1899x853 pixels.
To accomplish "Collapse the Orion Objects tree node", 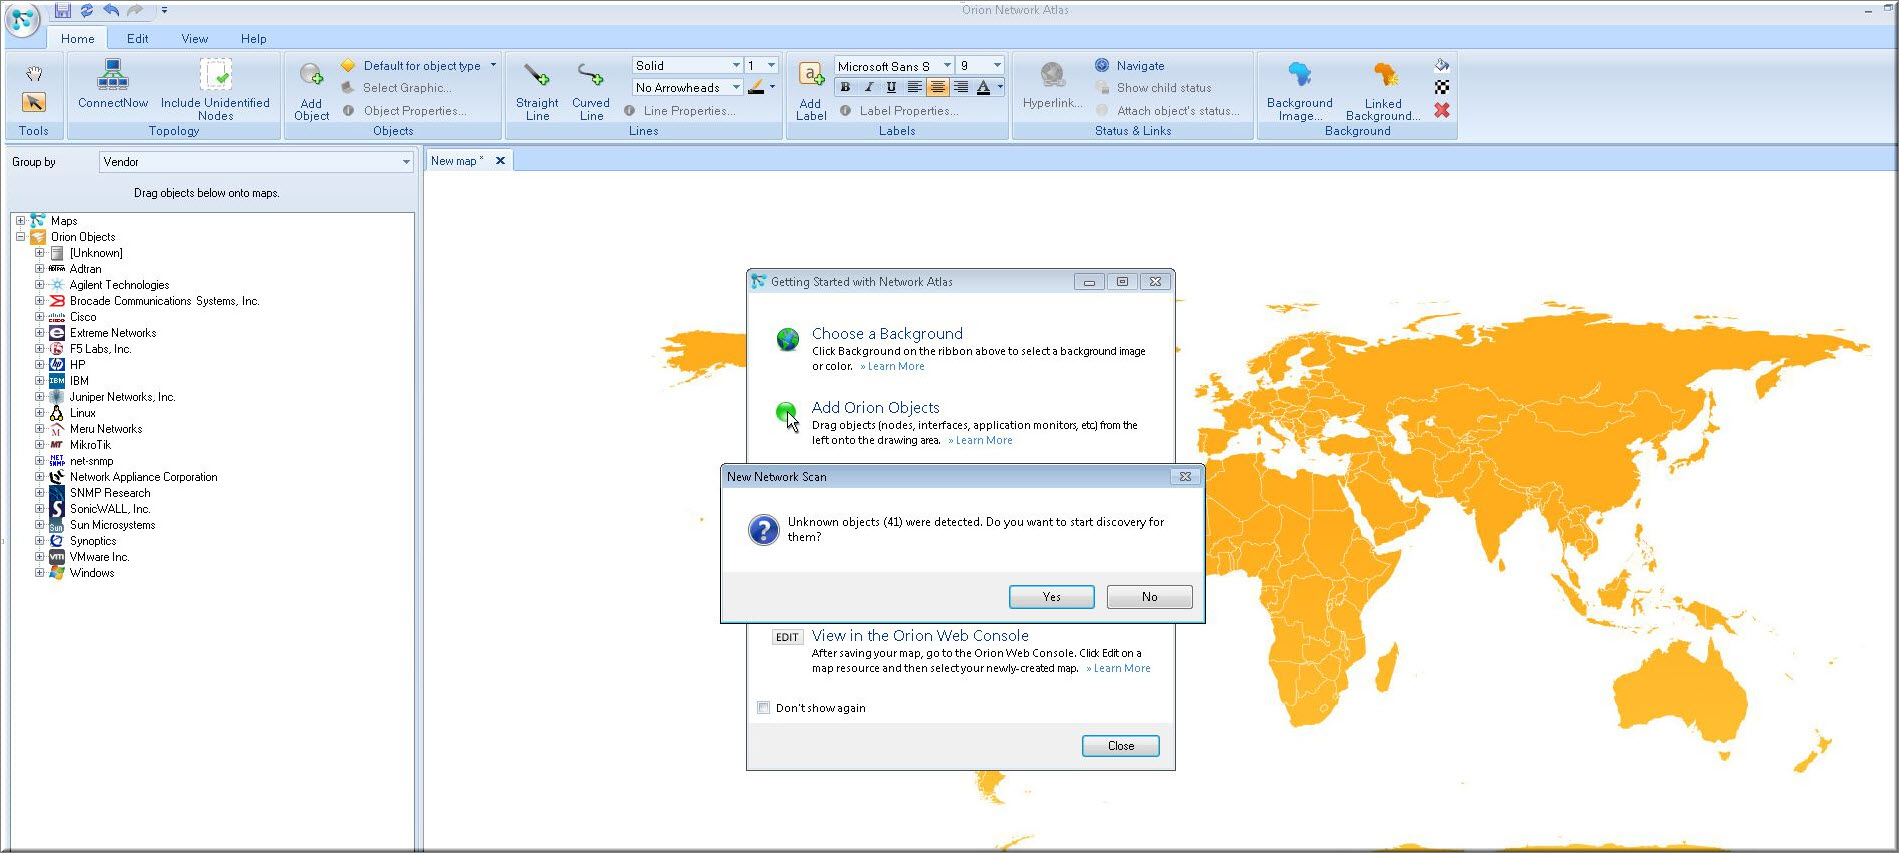I will point(20,237).
